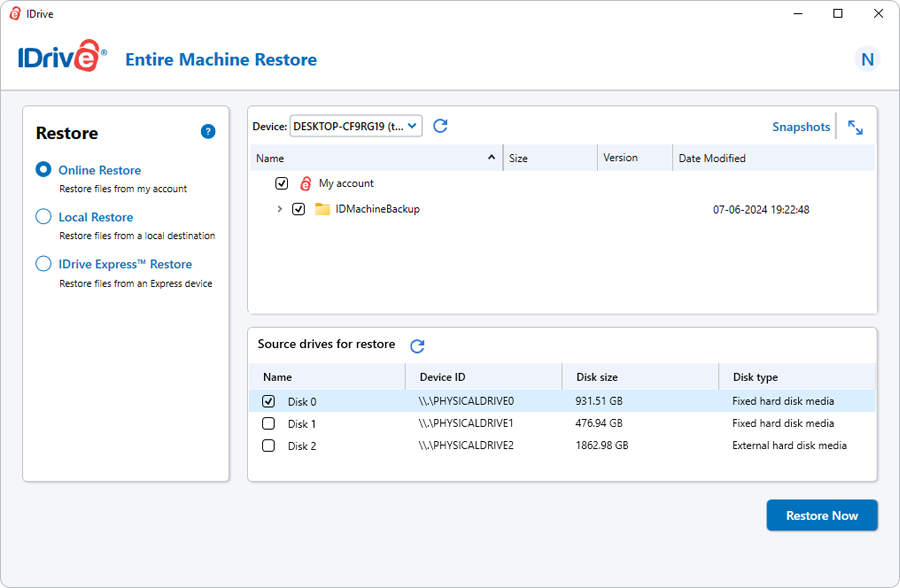The image size is (900, 588).
Task: Select the Online Restore option
Action: click(43, 170)
